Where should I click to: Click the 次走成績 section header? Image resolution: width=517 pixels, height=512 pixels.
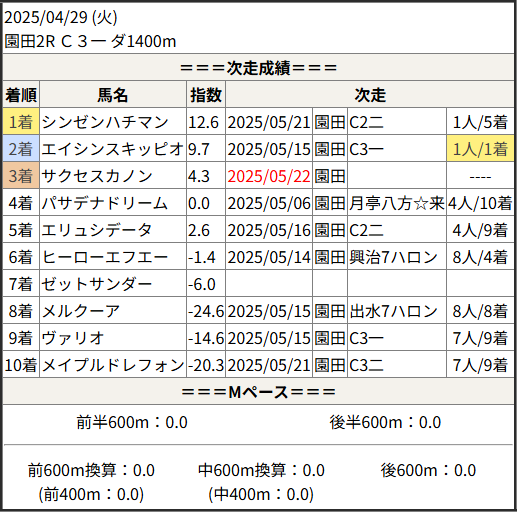(x=258, y=68)
